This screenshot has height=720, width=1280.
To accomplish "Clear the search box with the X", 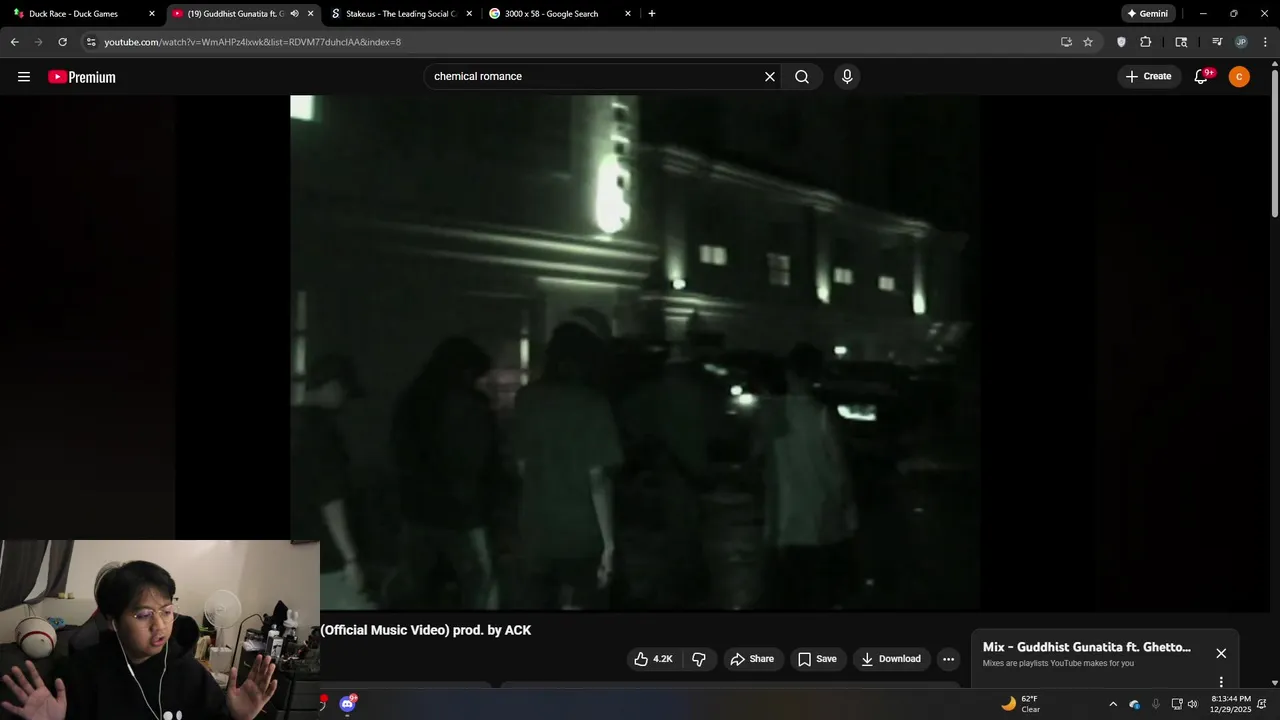I will click(770, 77).
